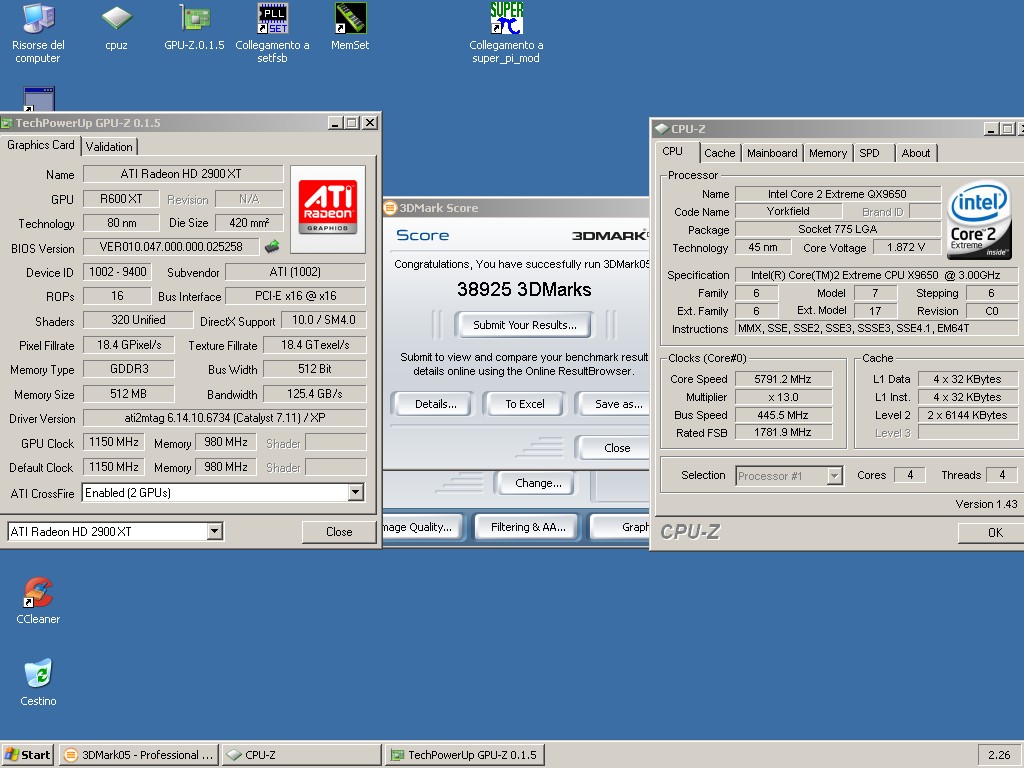Click the 3DMark Score title bar icon

[x=391, y=208]
